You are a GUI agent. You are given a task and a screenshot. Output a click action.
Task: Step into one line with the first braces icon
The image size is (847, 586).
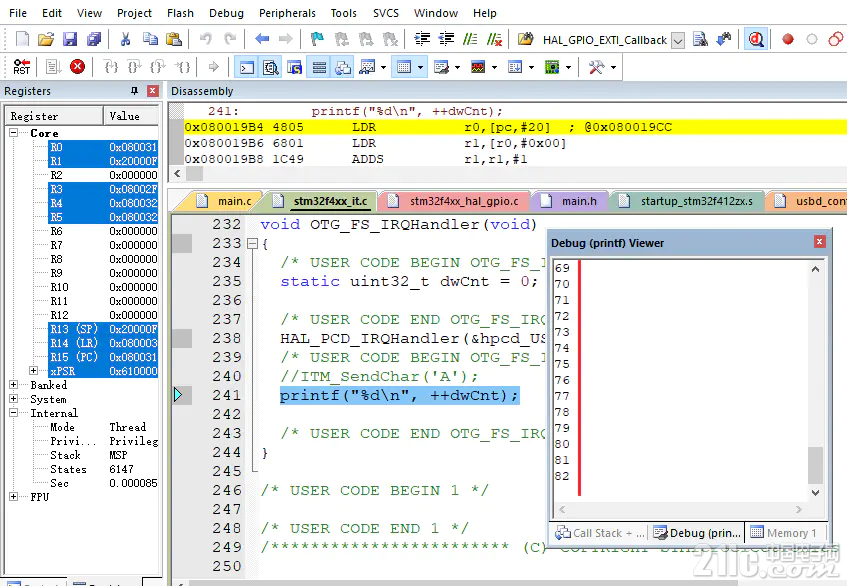pos(111,67)
